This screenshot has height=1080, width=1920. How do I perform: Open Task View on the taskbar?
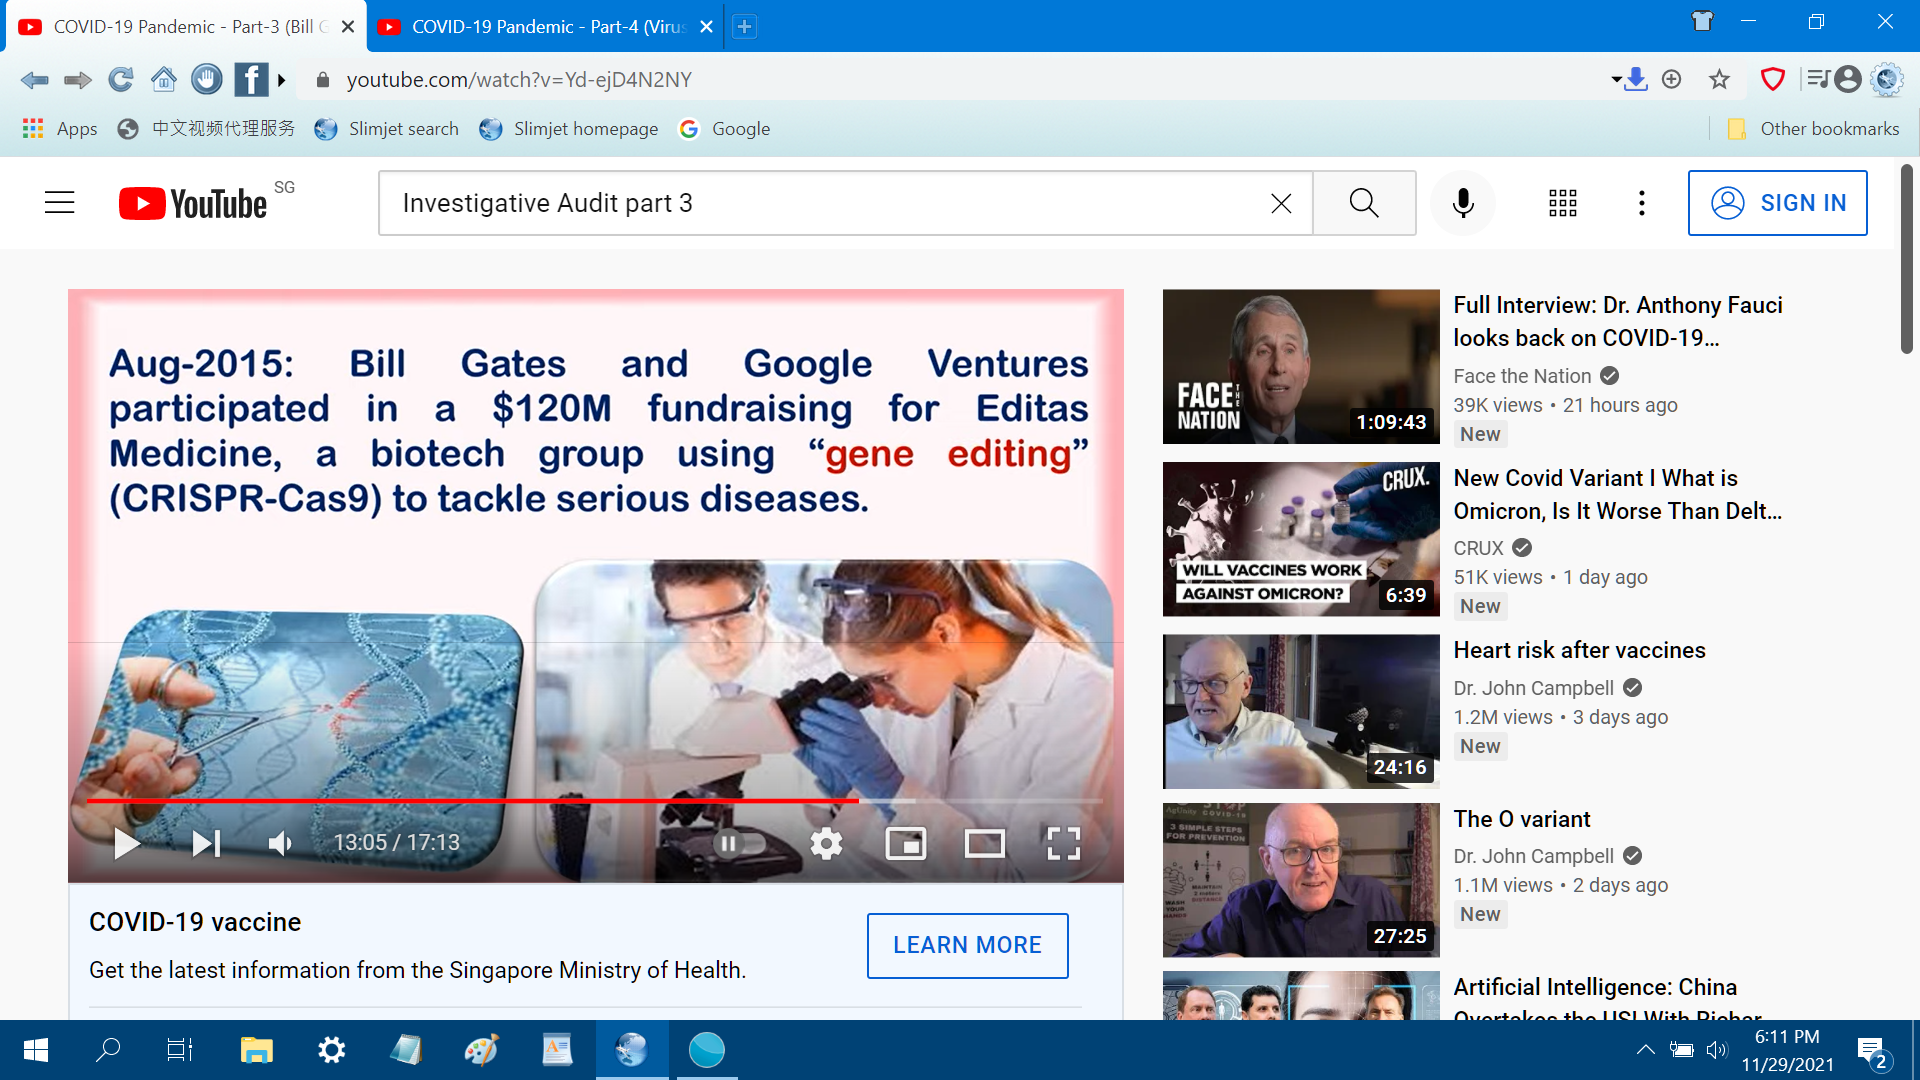pos(180,1050)
